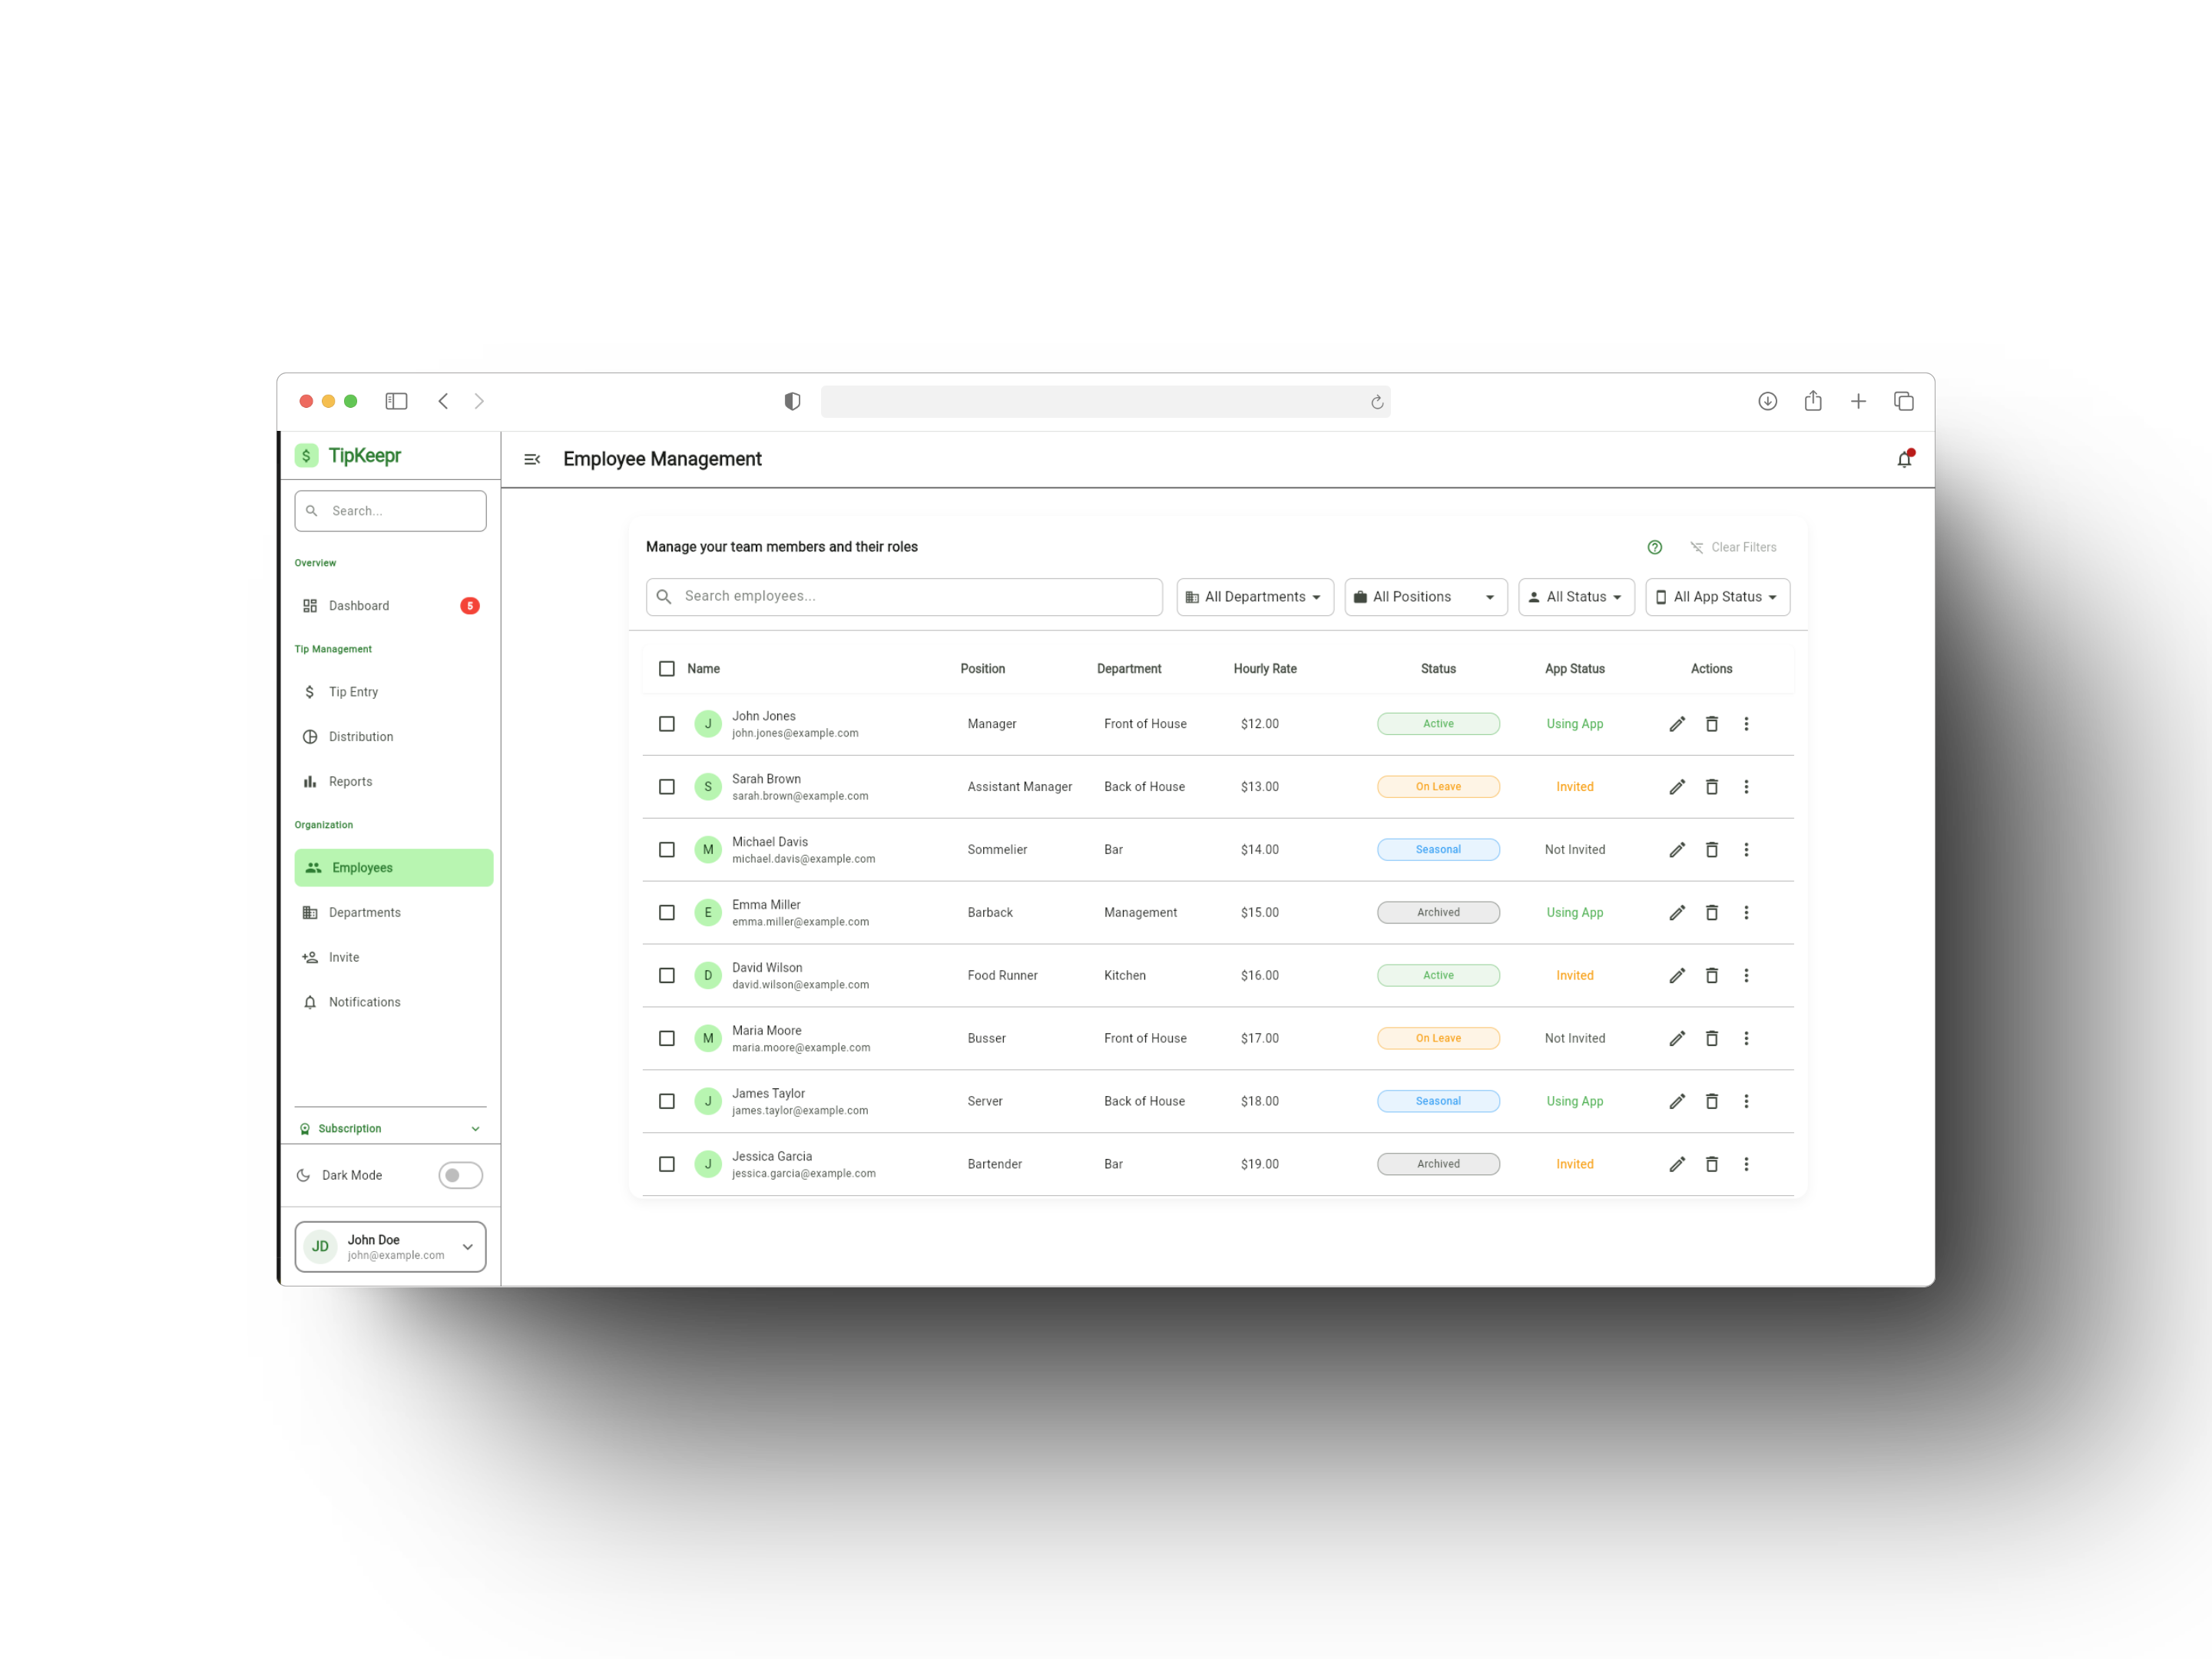Select Emma Miller's row checkbox

click(667, 912)
